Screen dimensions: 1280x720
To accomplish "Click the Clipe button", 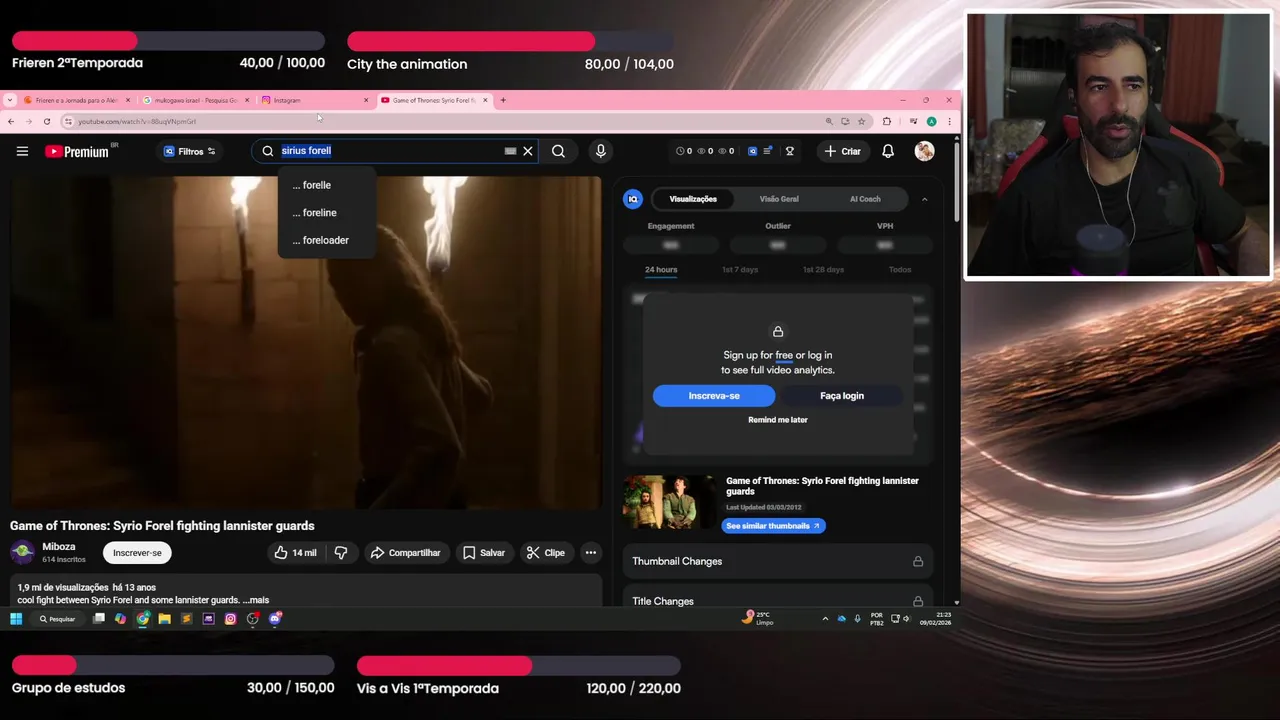I will tap(546, 553).
